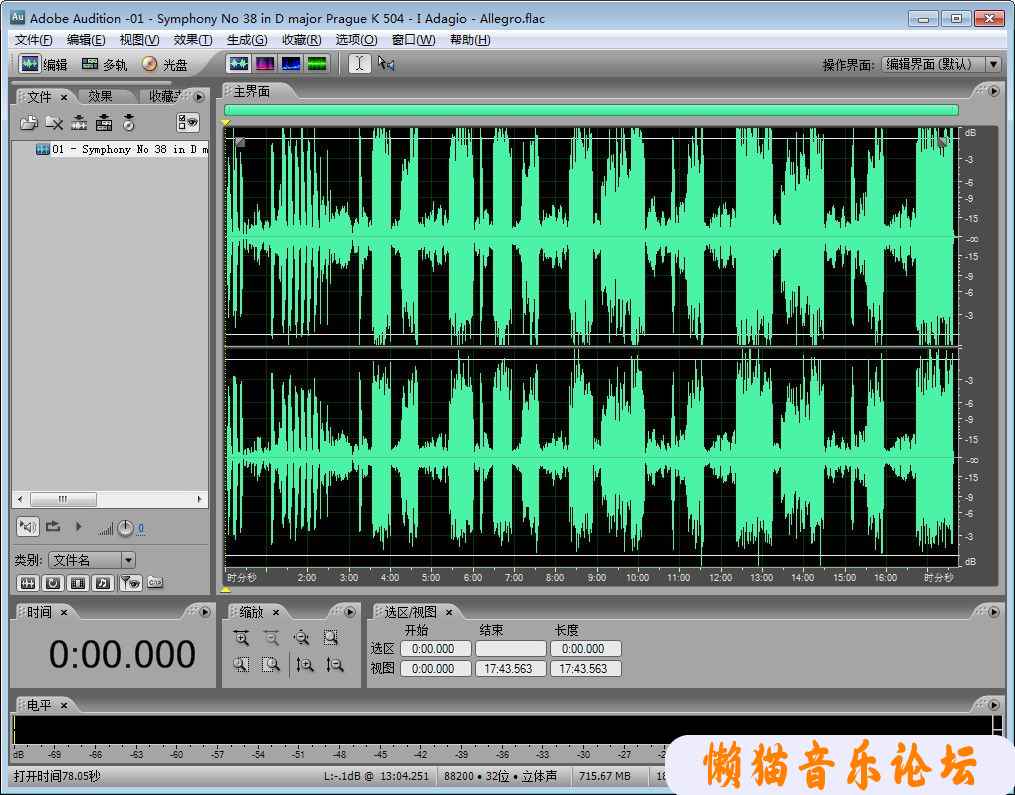Toggle auto-play preview speaker button
This screenshot has height=795, width=1015.
tap(28, 527)
